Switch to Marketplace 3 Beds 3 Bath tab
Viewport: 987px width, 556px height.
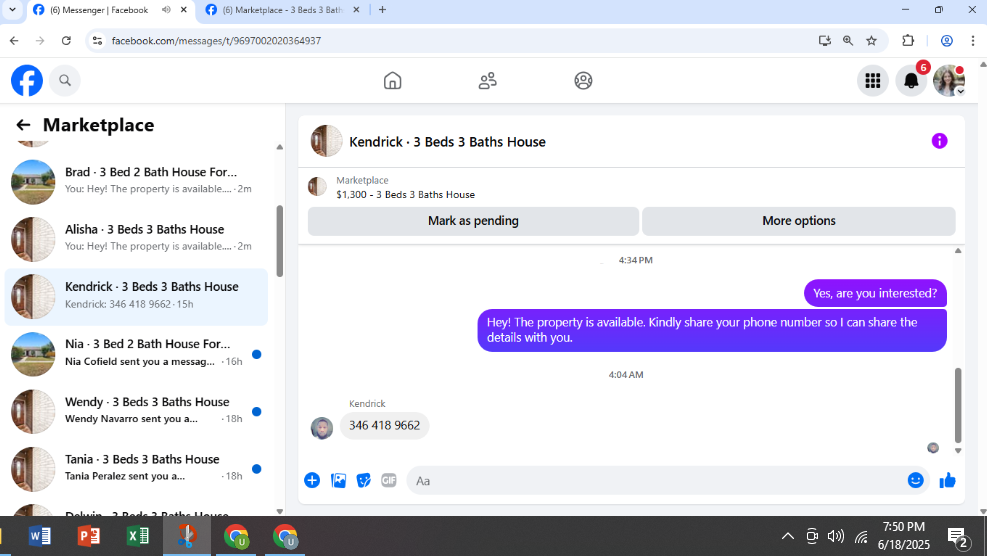coord(282,10)
